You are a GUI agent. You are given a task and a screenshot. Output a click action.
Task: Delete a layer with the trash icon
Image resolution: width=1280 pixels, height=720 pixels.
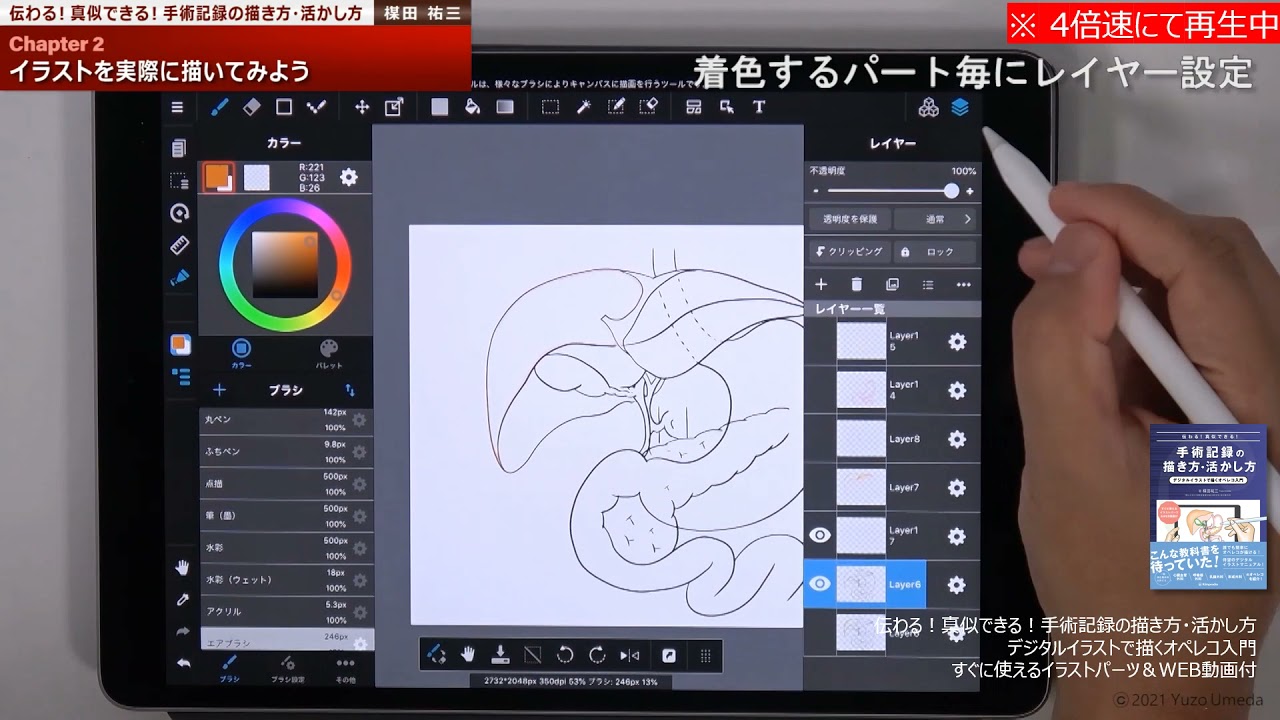click(857, 284)
